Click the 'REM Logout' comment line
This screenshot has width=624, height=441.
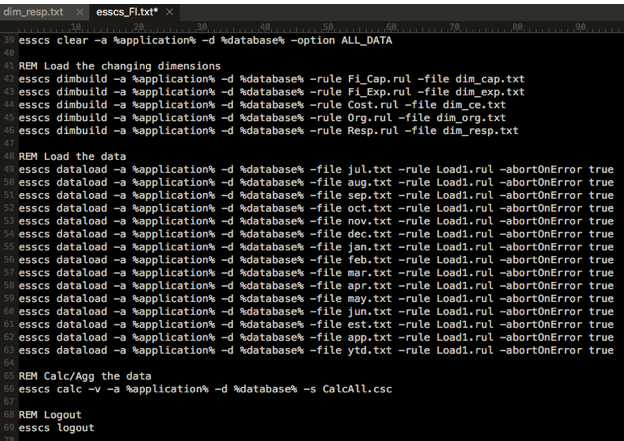click(50, 414)
